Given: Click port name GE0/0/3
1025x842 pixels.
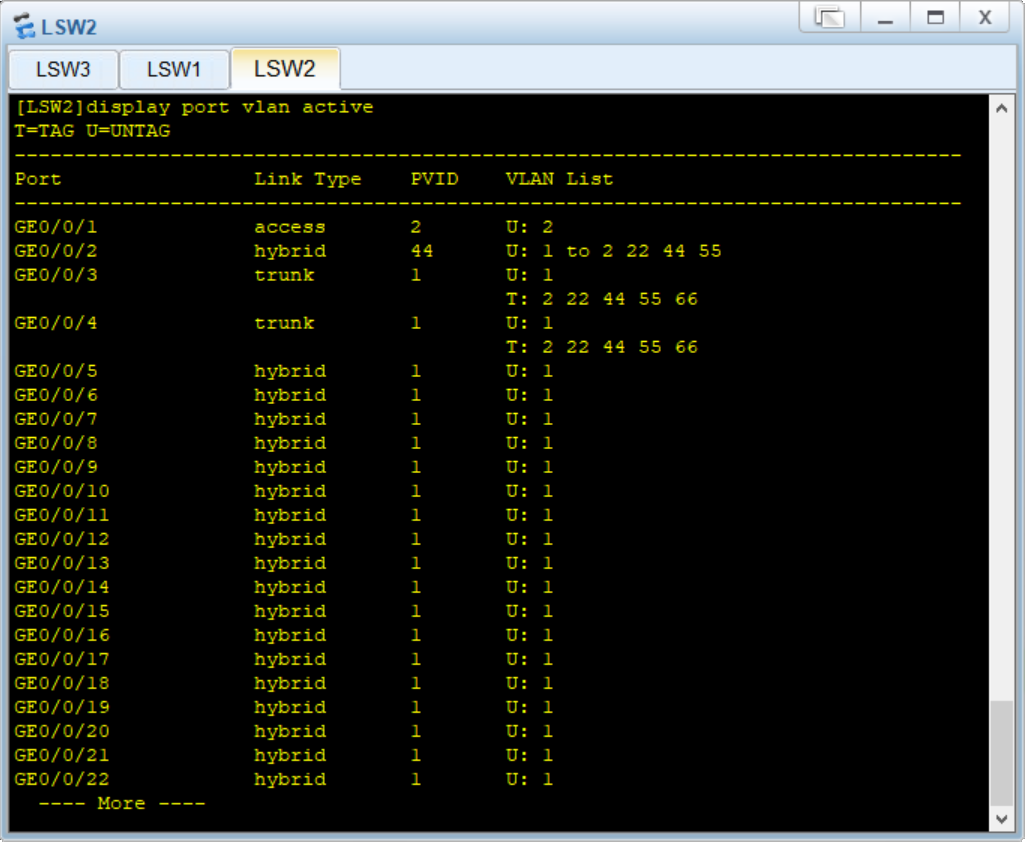Looking at the screenshot, I should click(x=56, y=275).
